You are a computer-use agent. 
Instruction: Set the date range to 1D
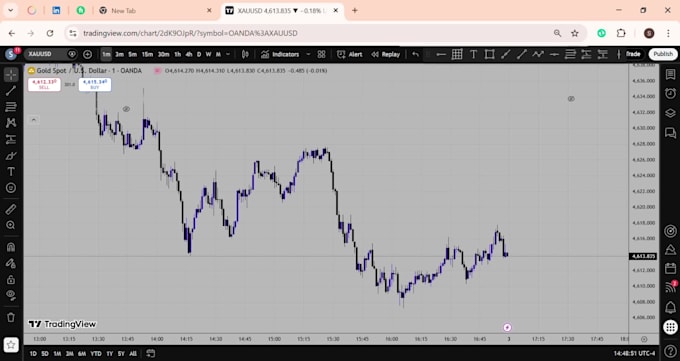[33, 354]
